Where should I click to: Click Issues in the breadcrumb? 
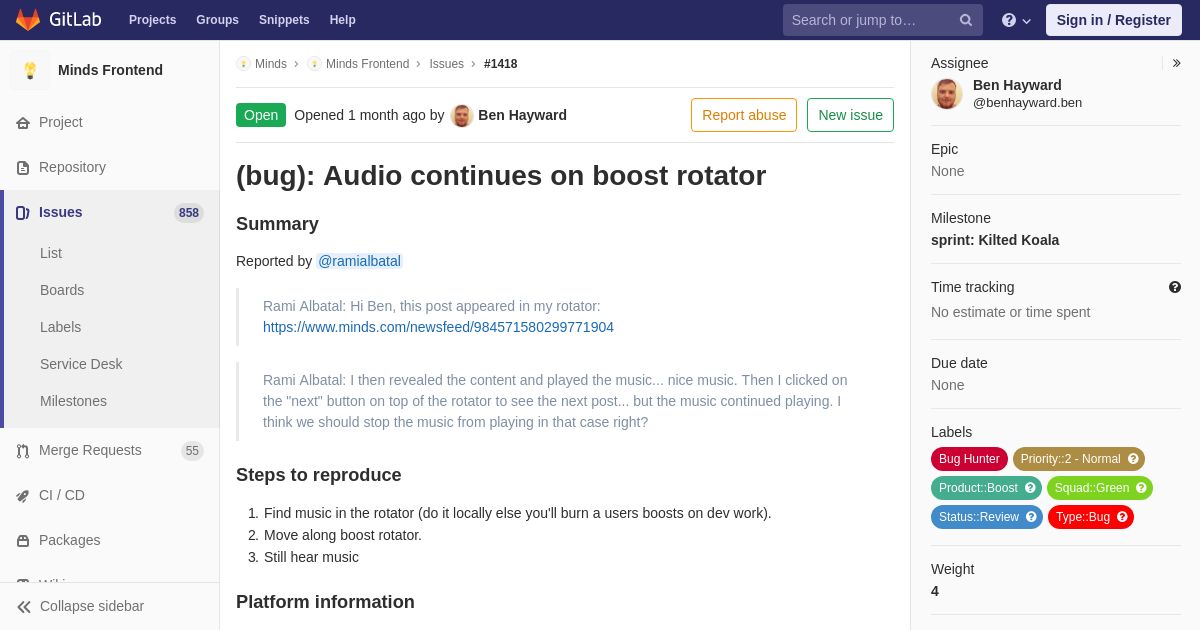click(446, 64)
